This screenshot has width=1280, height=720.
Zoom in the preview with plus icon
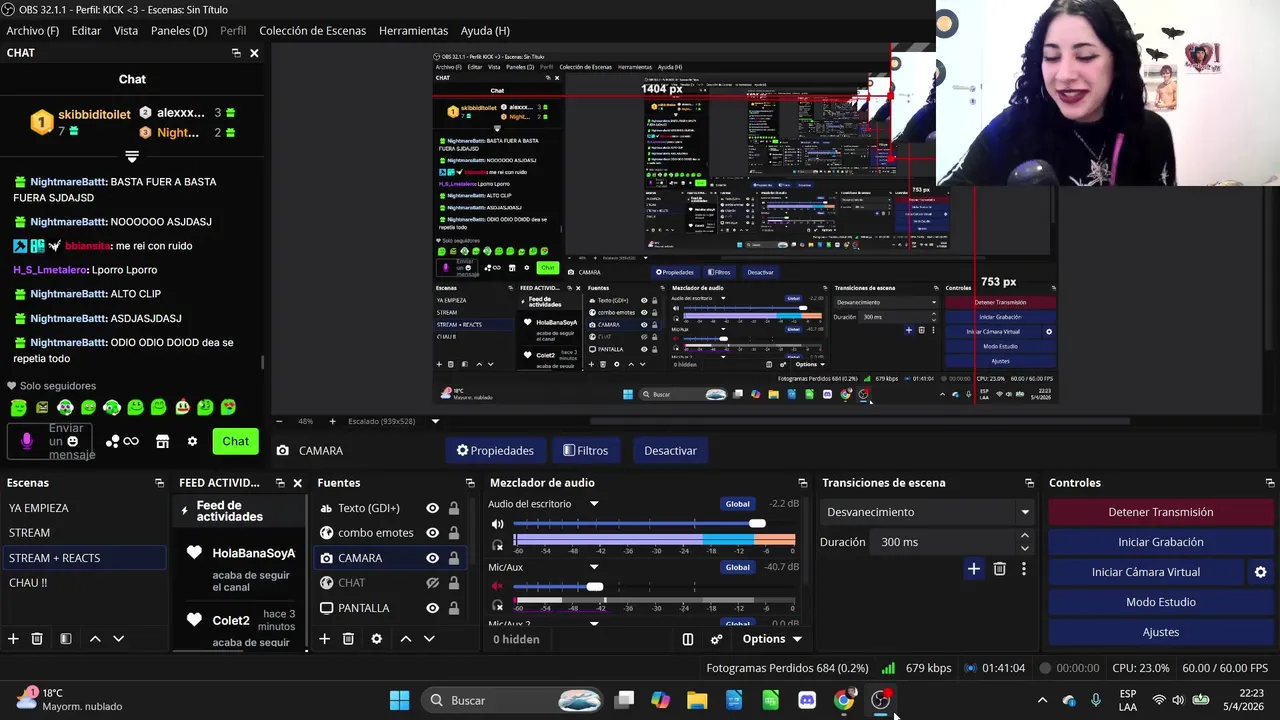(332, 421)
